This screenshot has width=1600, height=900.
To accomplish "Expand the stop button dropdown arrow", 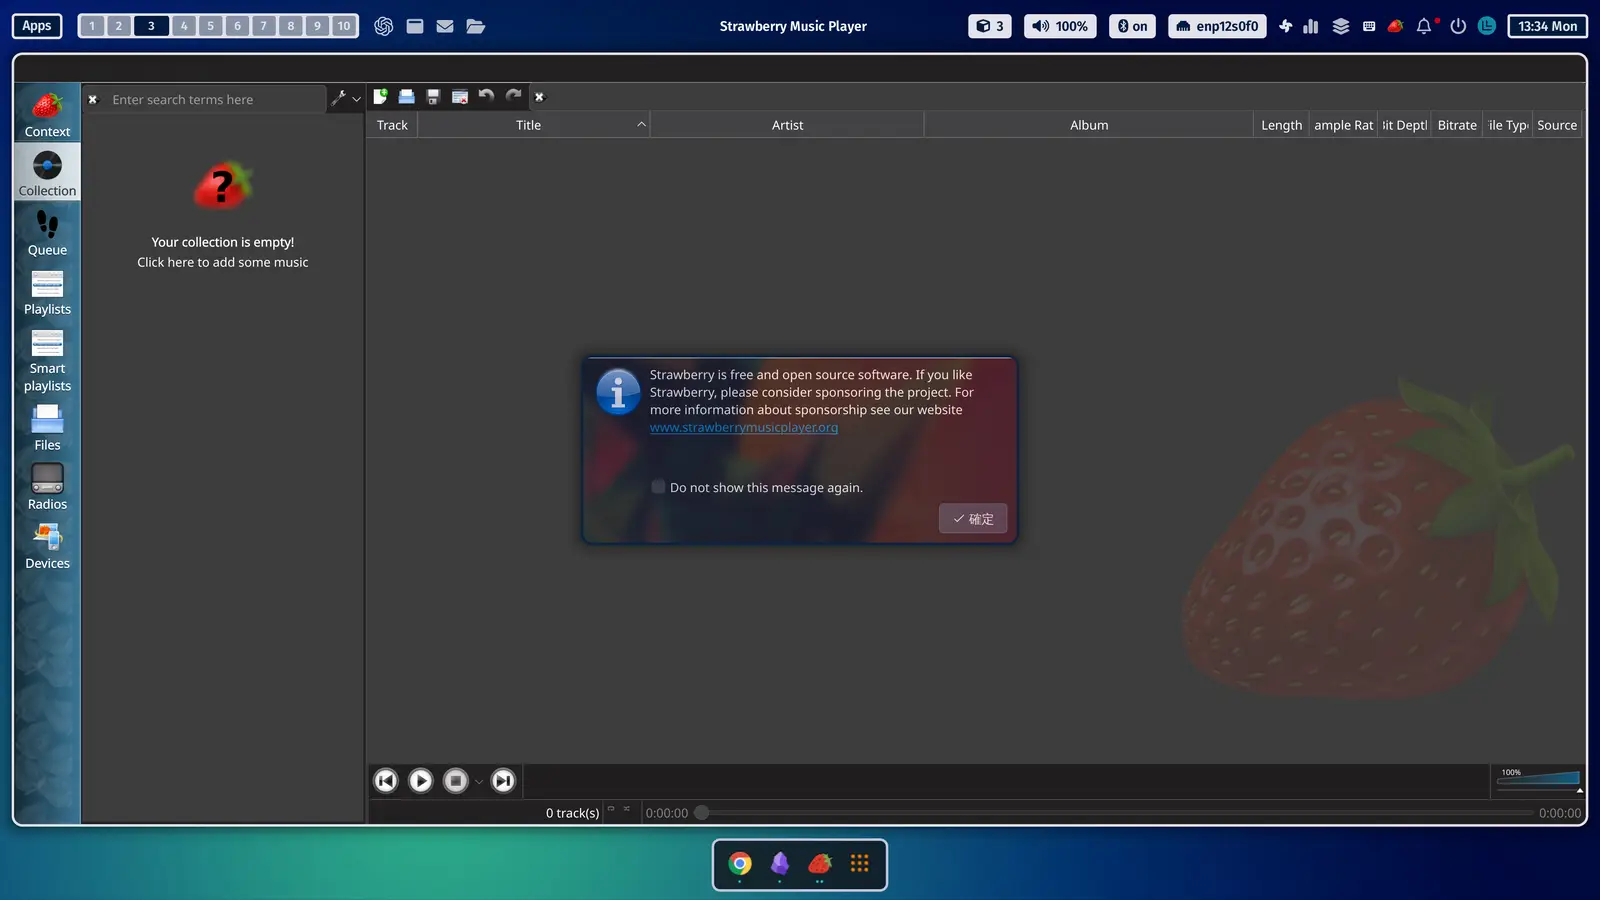I will (479, 782).
